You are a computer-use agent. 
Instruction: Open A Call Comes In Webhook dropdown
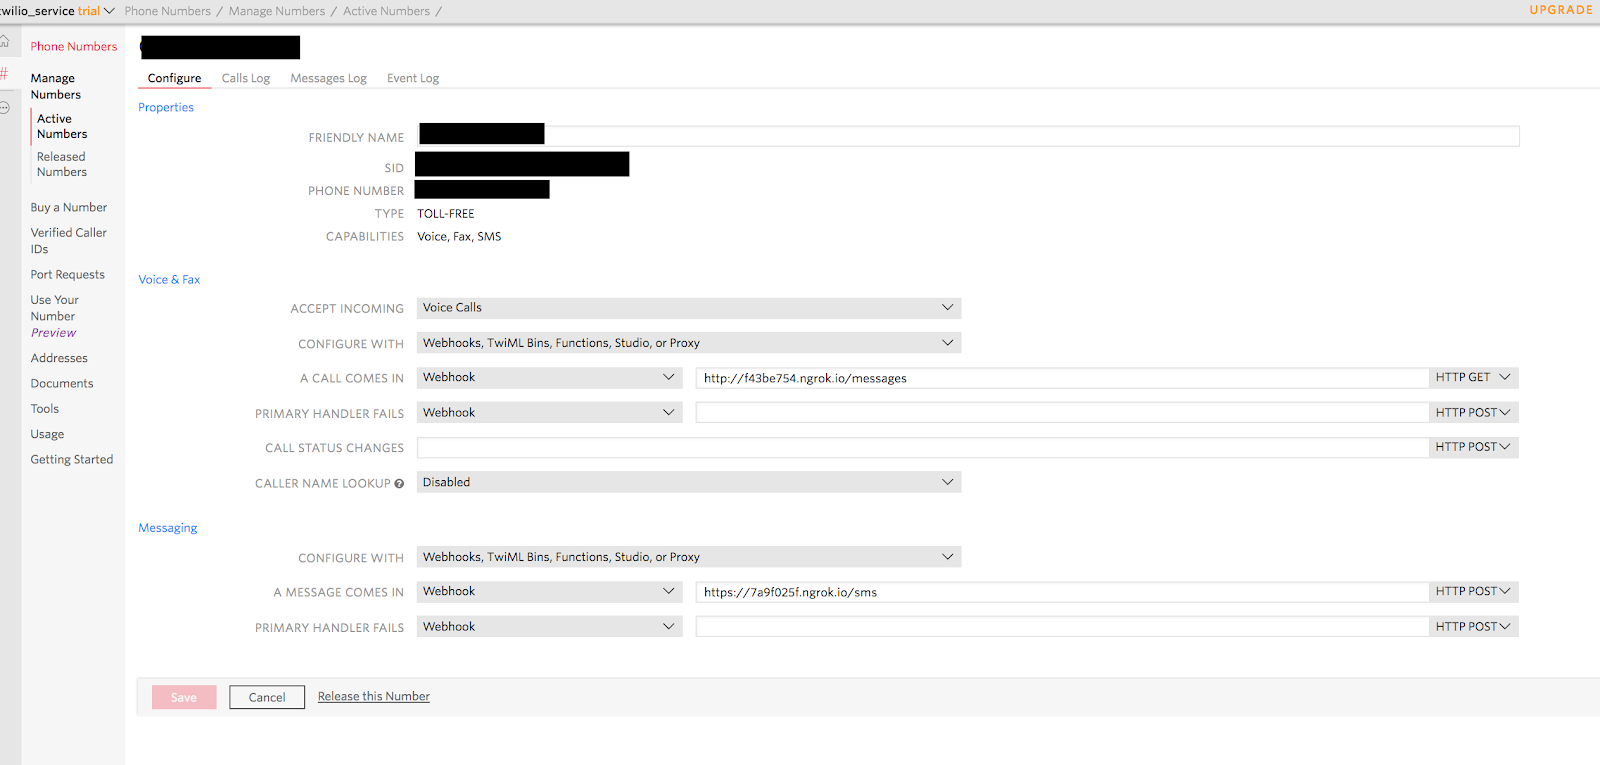coord(550,378)
